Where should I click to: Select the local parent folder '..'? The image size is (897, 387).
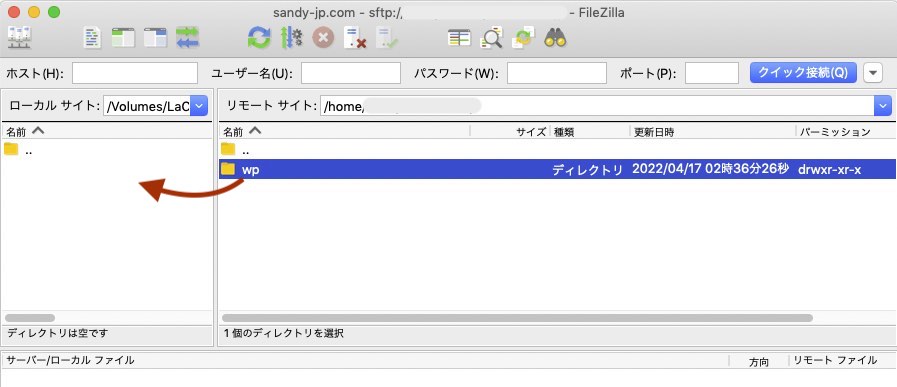click(107, 150)
